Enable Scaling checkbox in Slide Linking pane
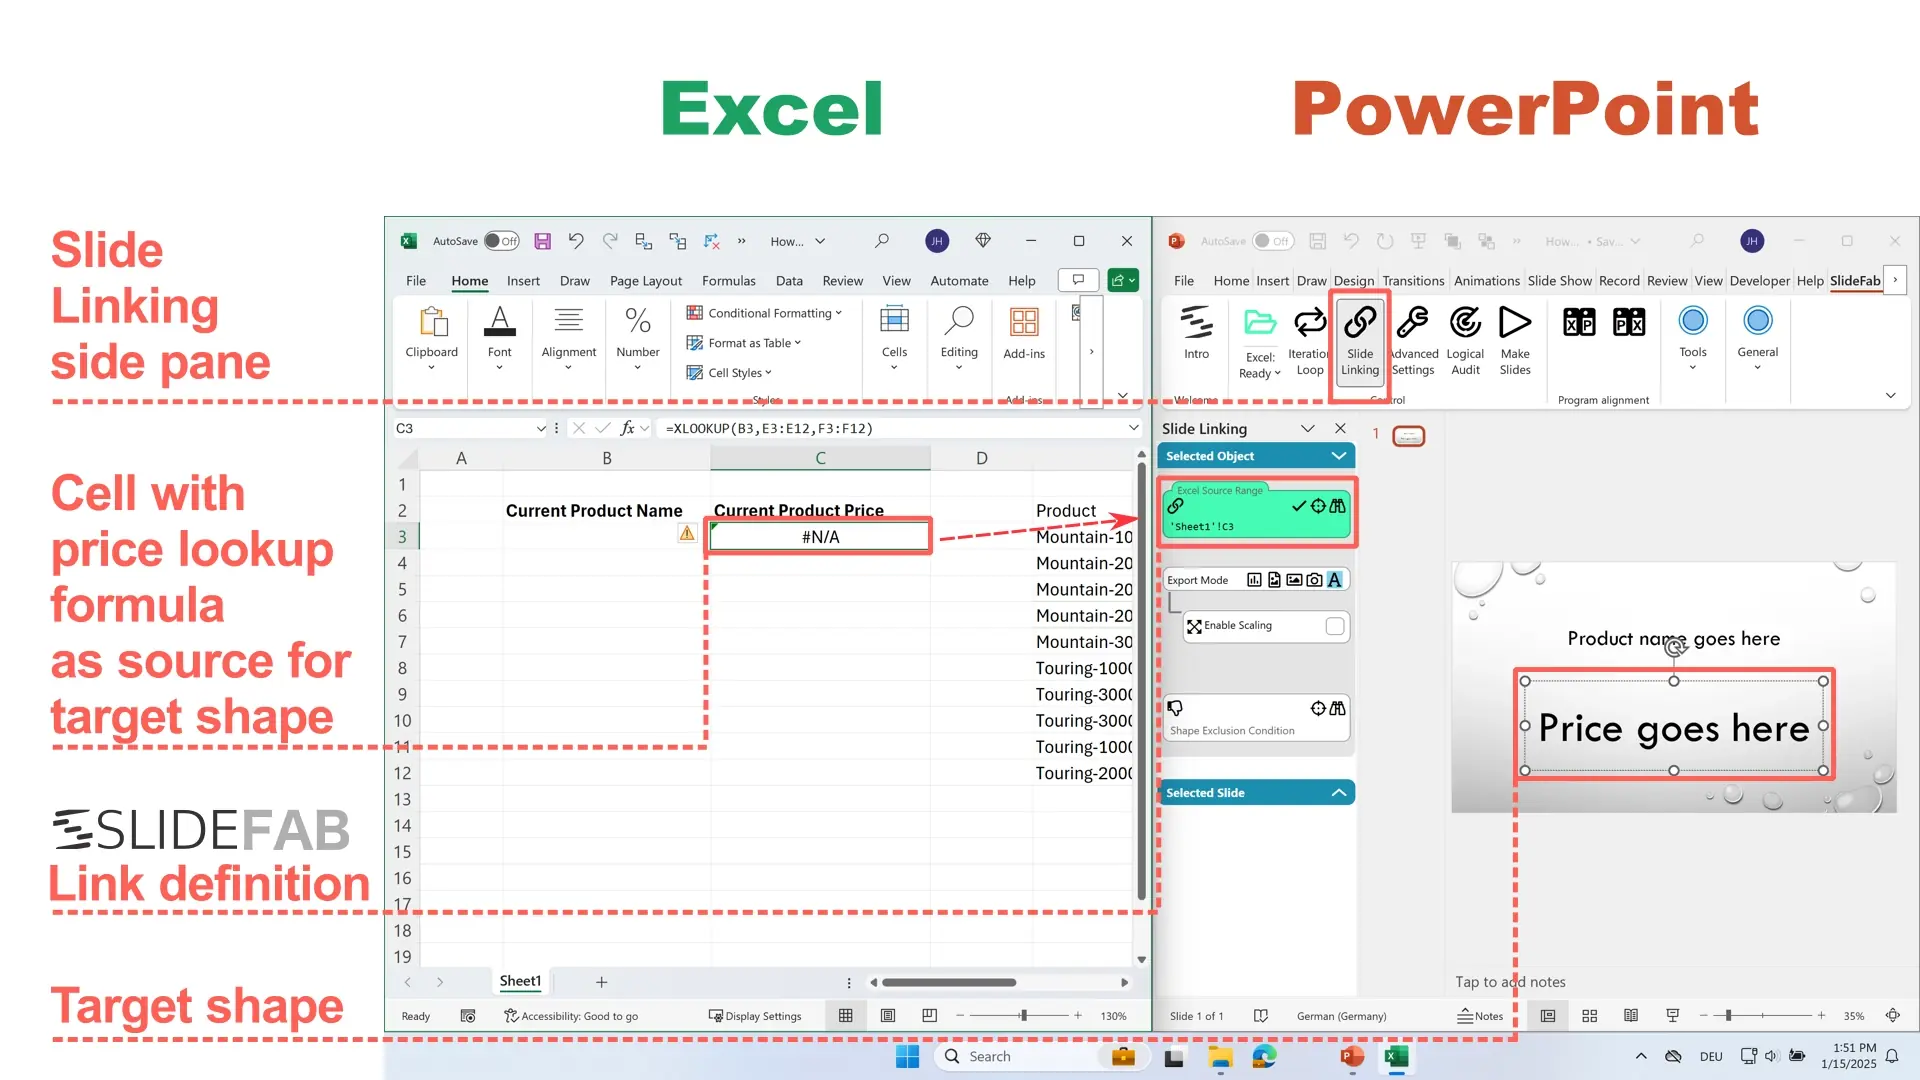 point(1335,626)
